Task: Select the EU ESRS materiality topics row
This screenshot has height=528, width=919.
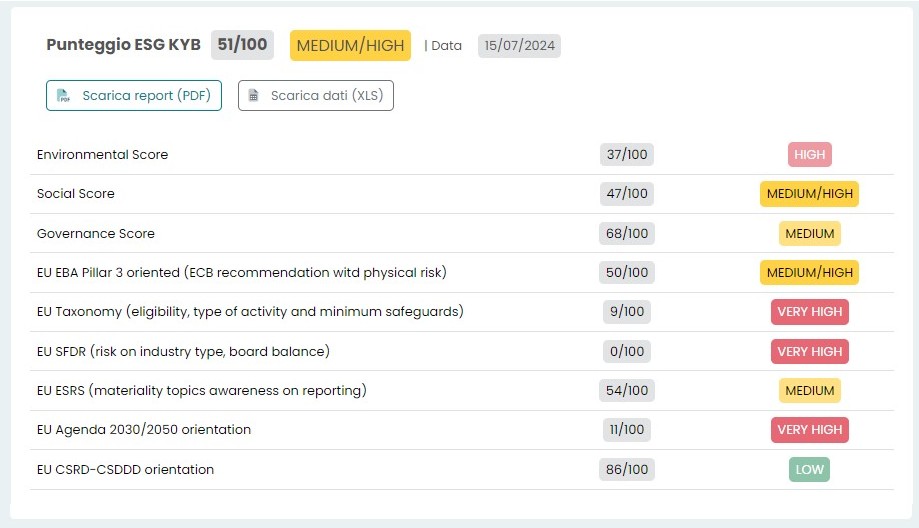Action: tap(201, 390)
